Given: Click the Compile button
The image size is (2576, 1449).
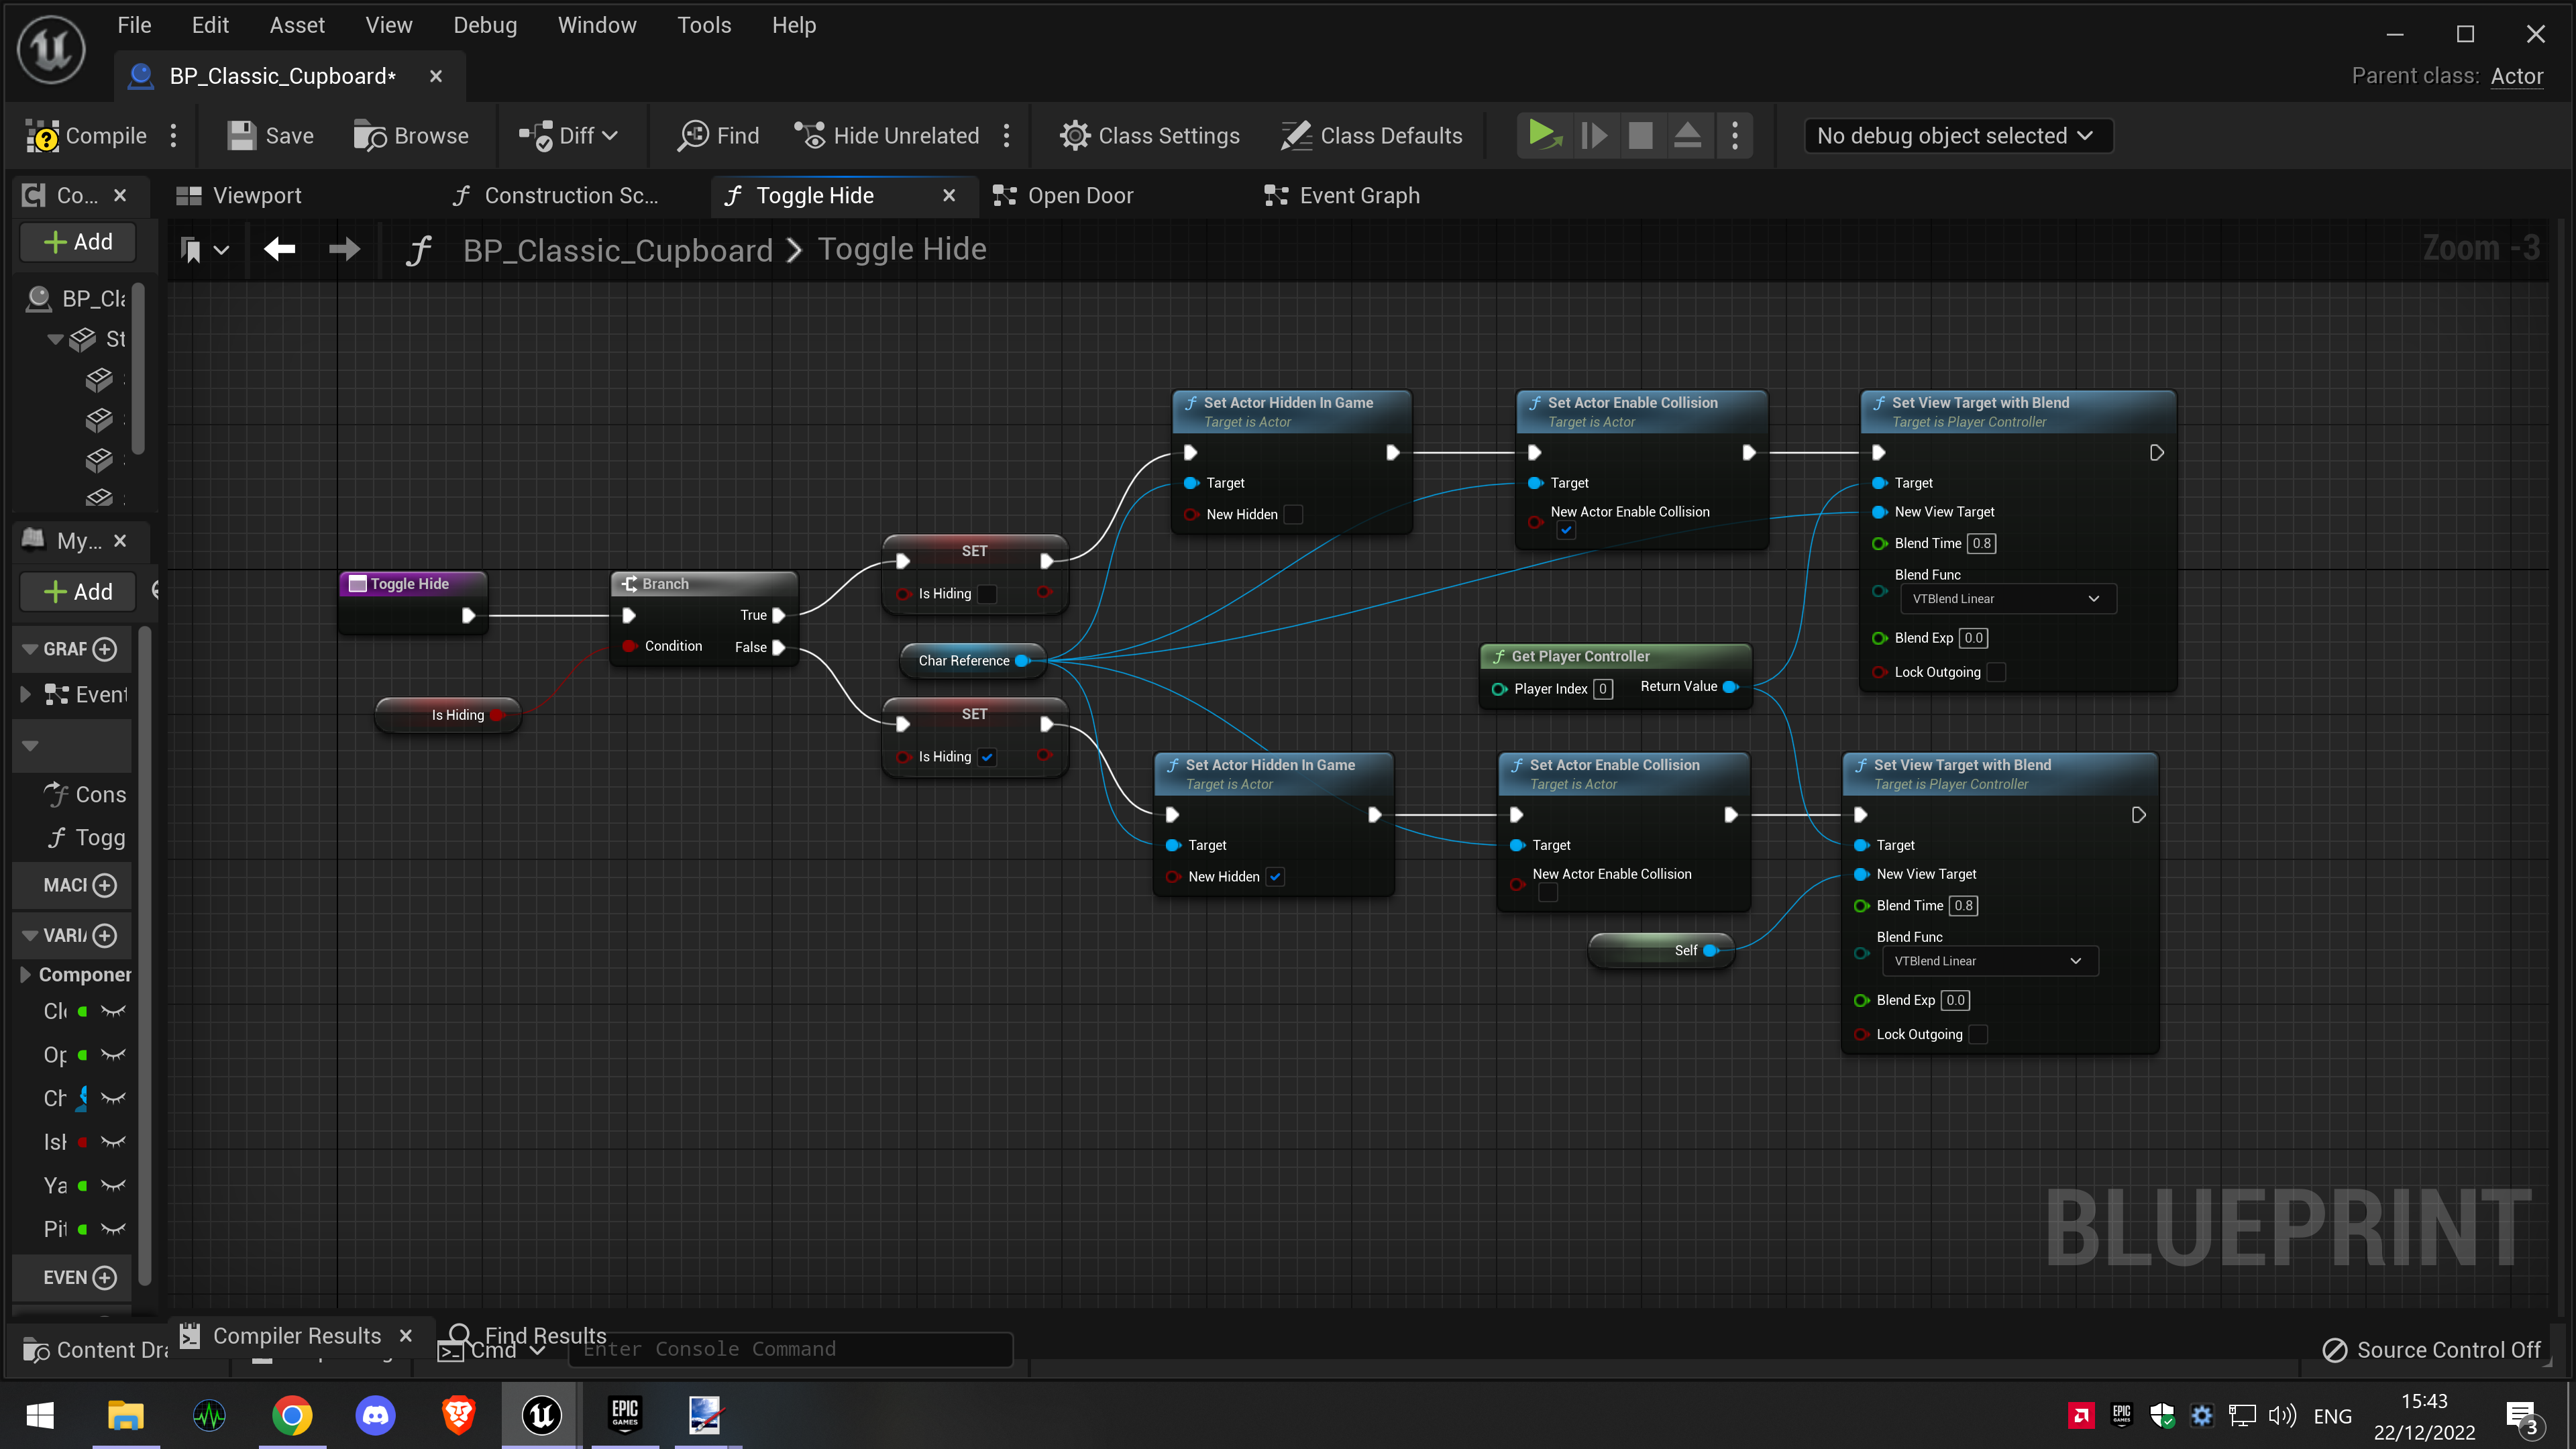Looking at the screenshot, I should (86, 135).
